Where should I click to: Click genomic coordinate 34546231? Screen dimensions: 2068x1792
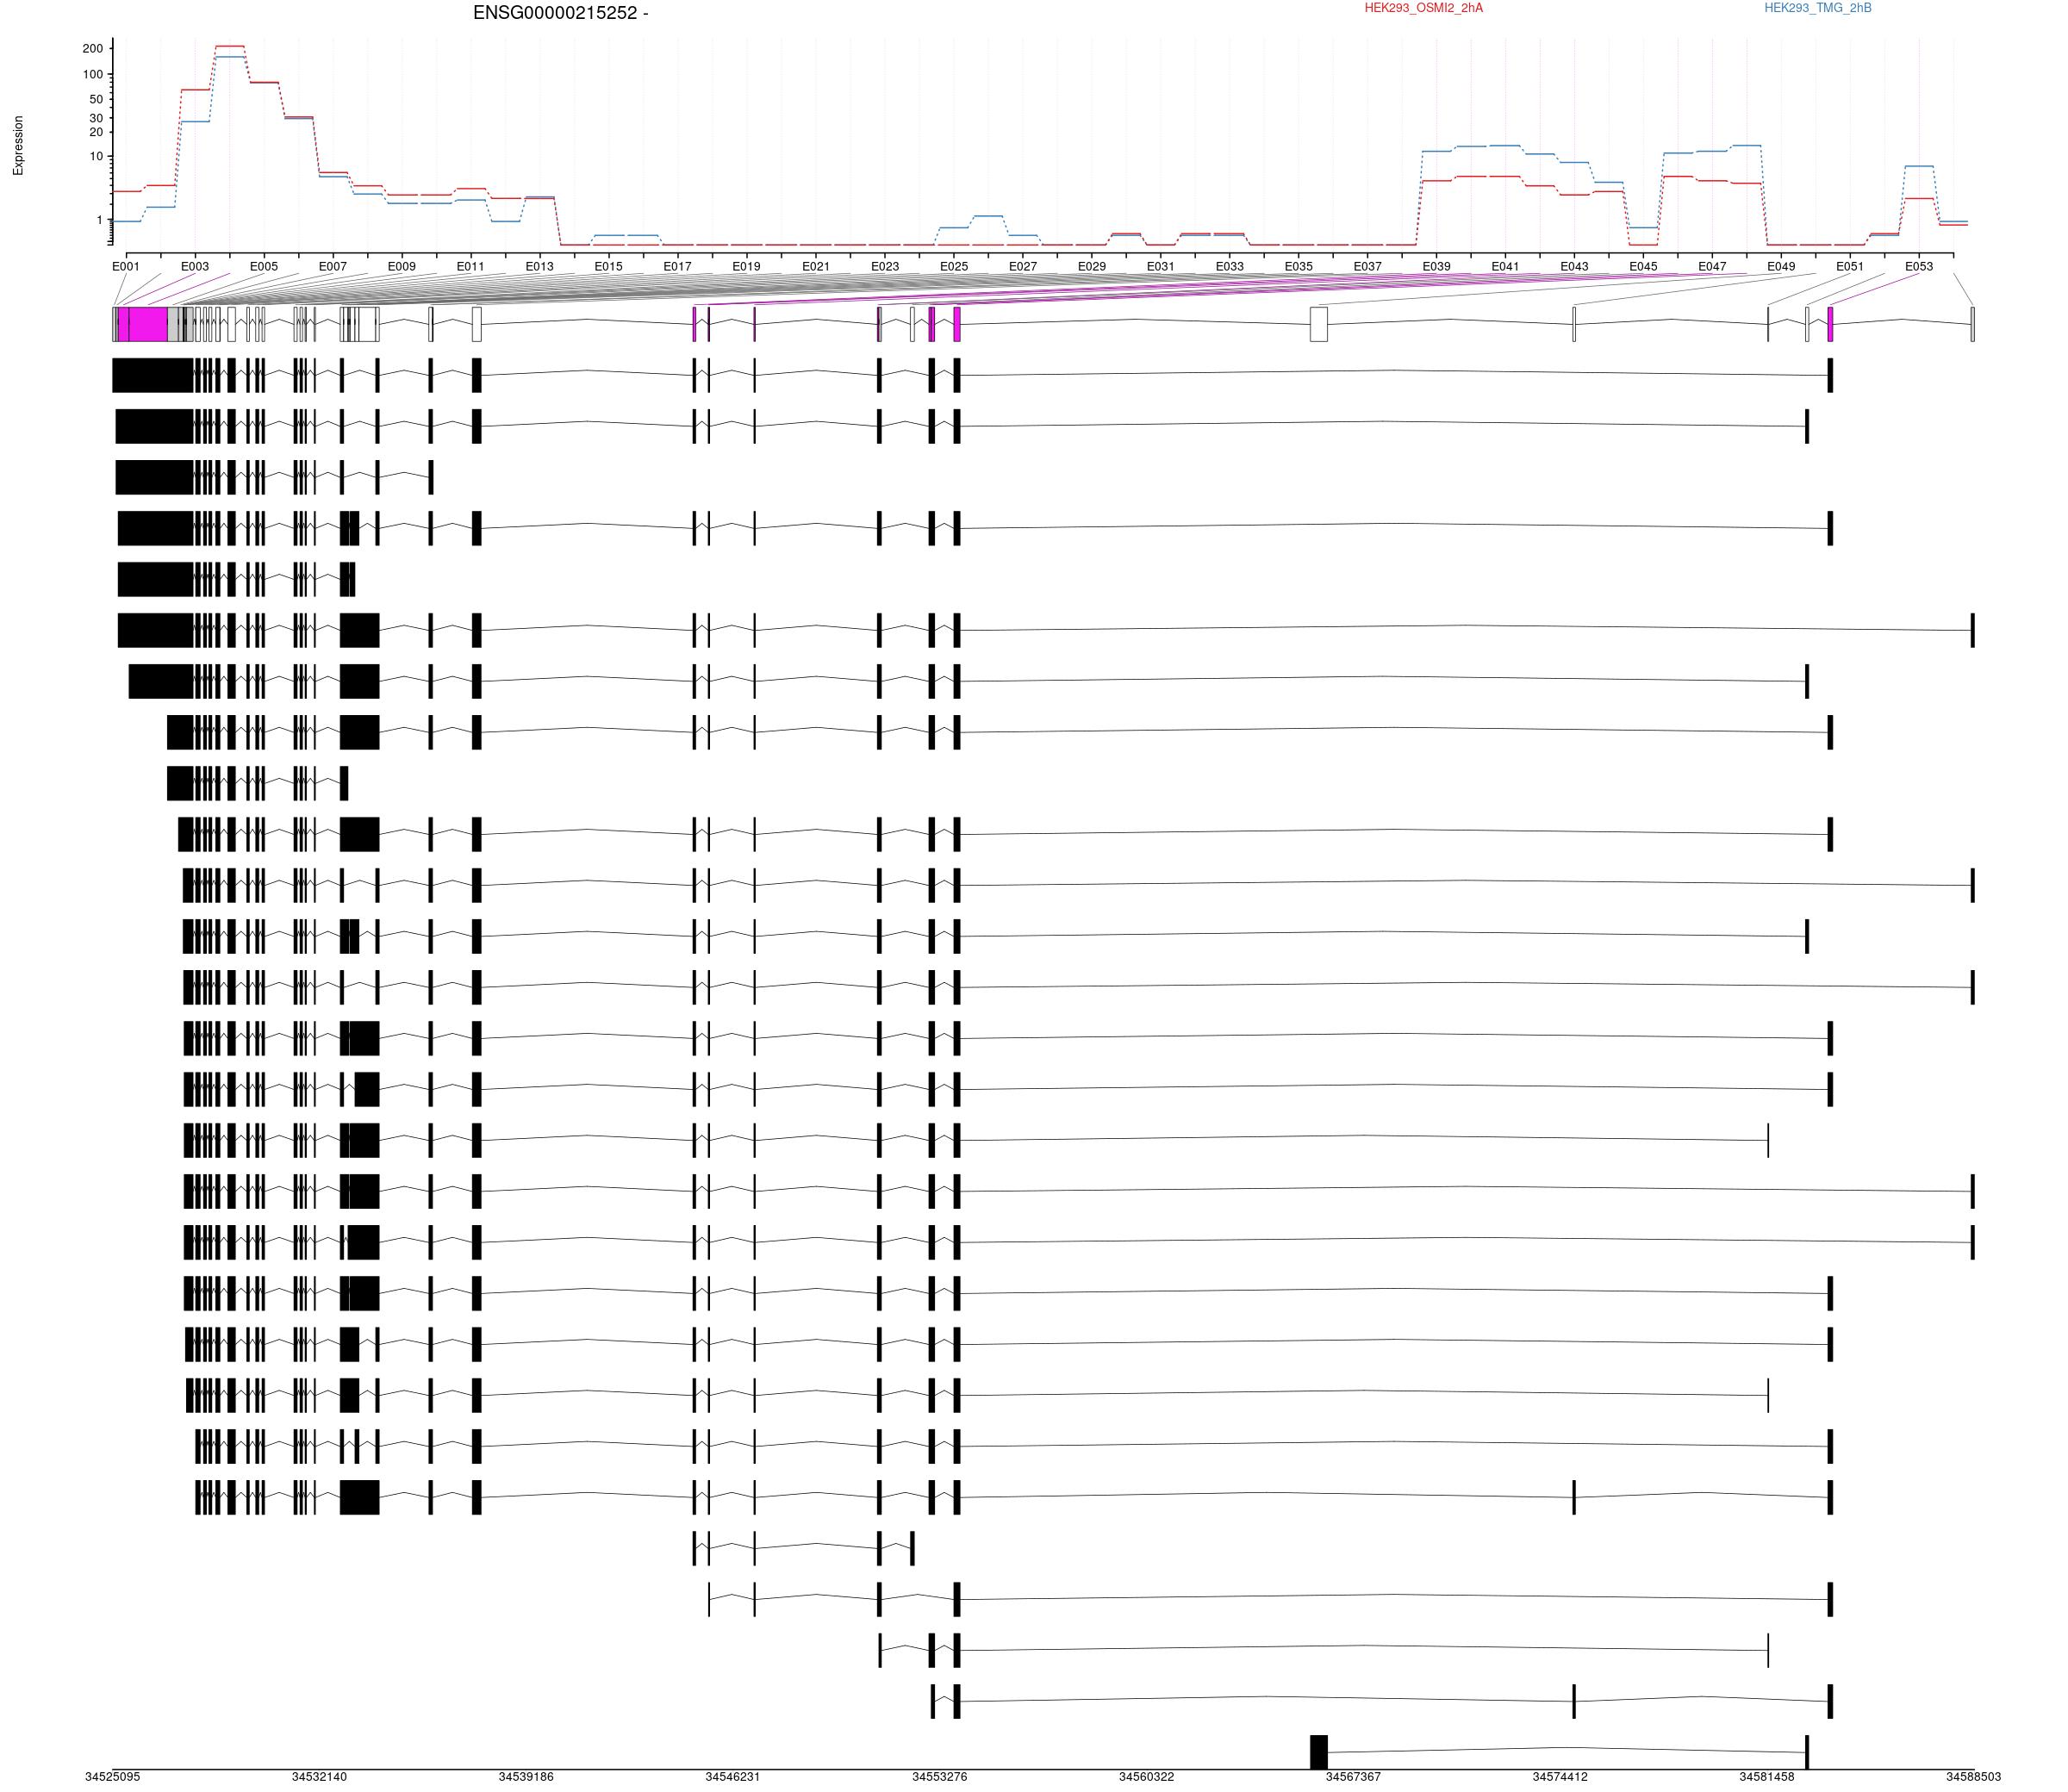[x=733, y=1777]
